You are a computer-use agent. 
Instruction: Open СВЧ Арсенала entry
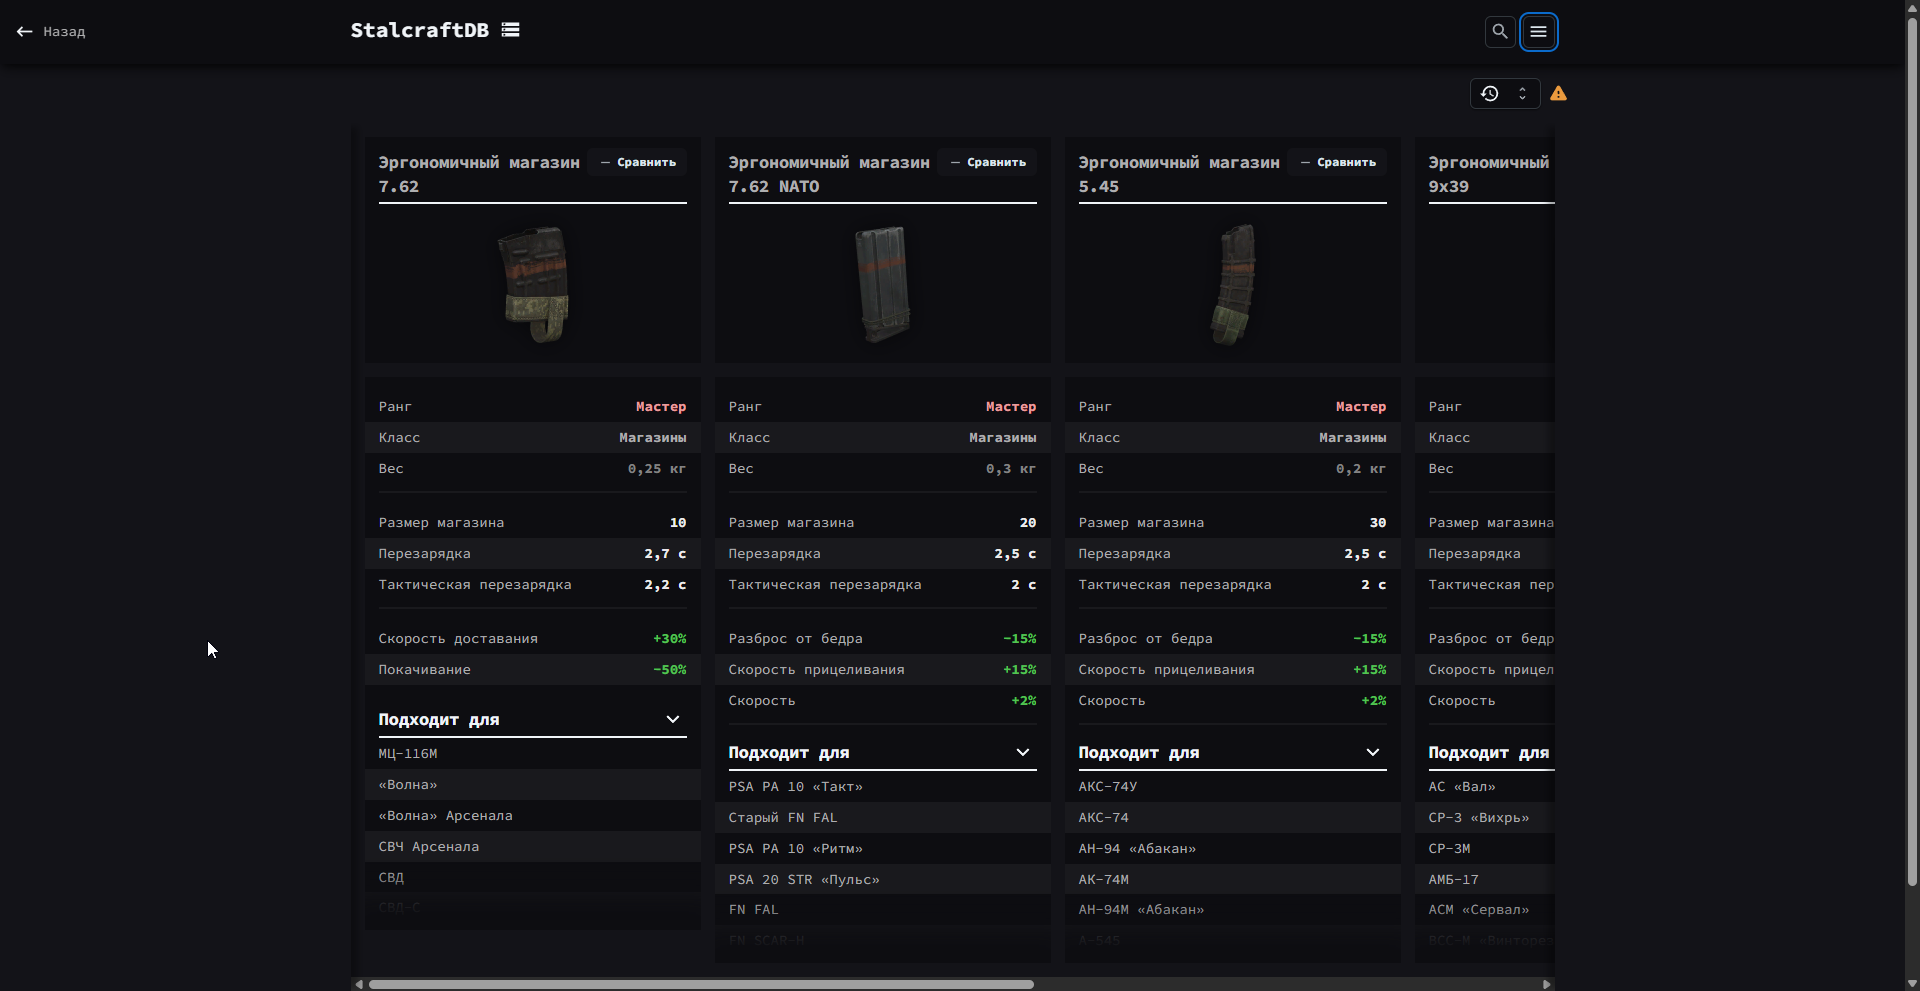(428, 847)
